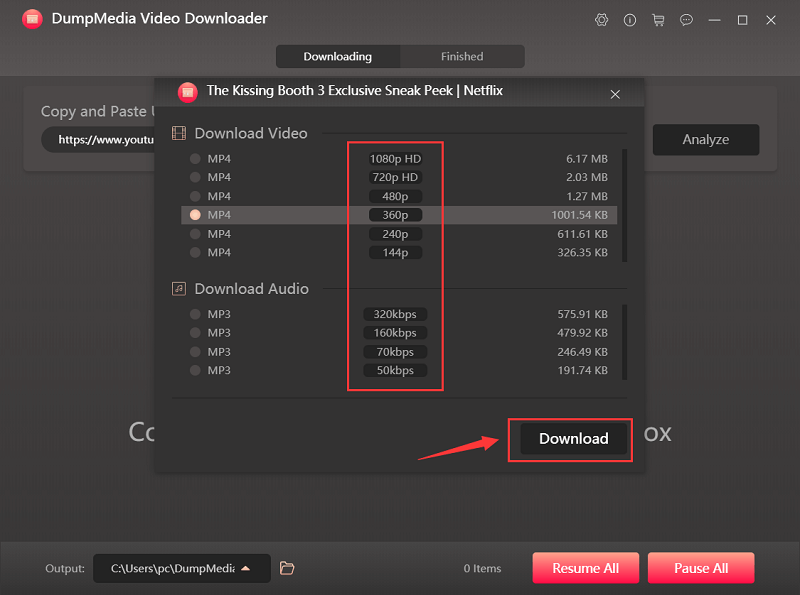This screenshot has height=595, width=800.
Task: Click the 246.49 KB file size
Action: tap(583, 352)
